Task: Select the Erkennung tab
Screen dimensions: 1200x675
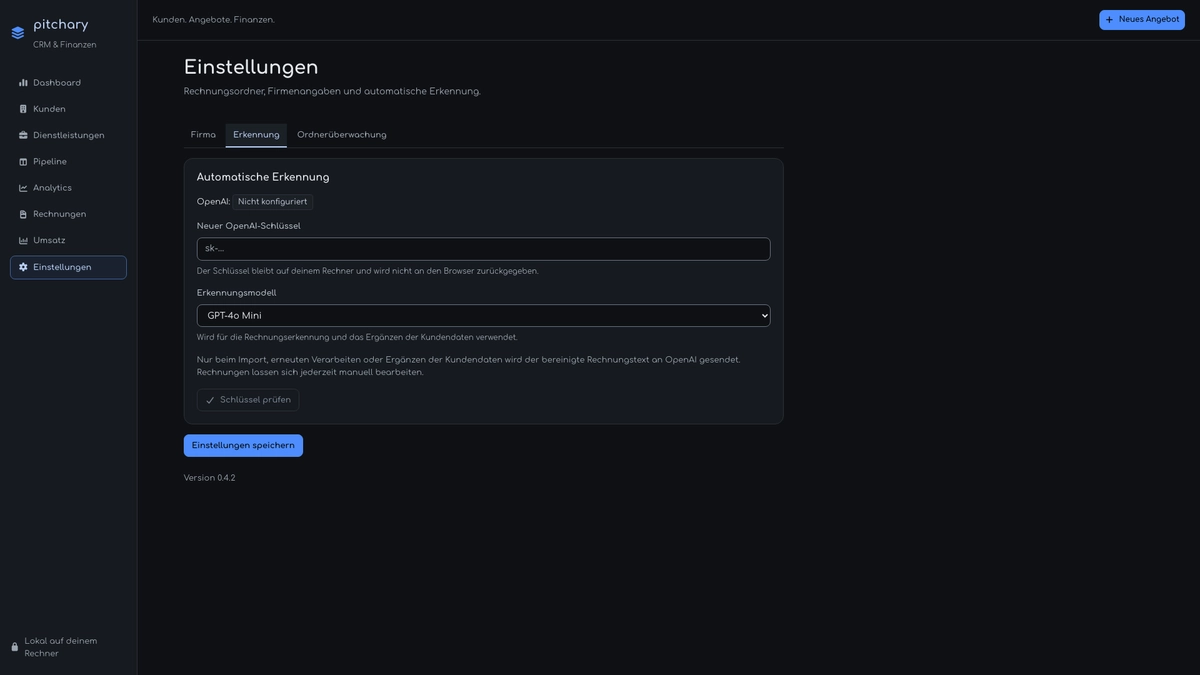Action: pyautogui.click(x=256, y=135)
